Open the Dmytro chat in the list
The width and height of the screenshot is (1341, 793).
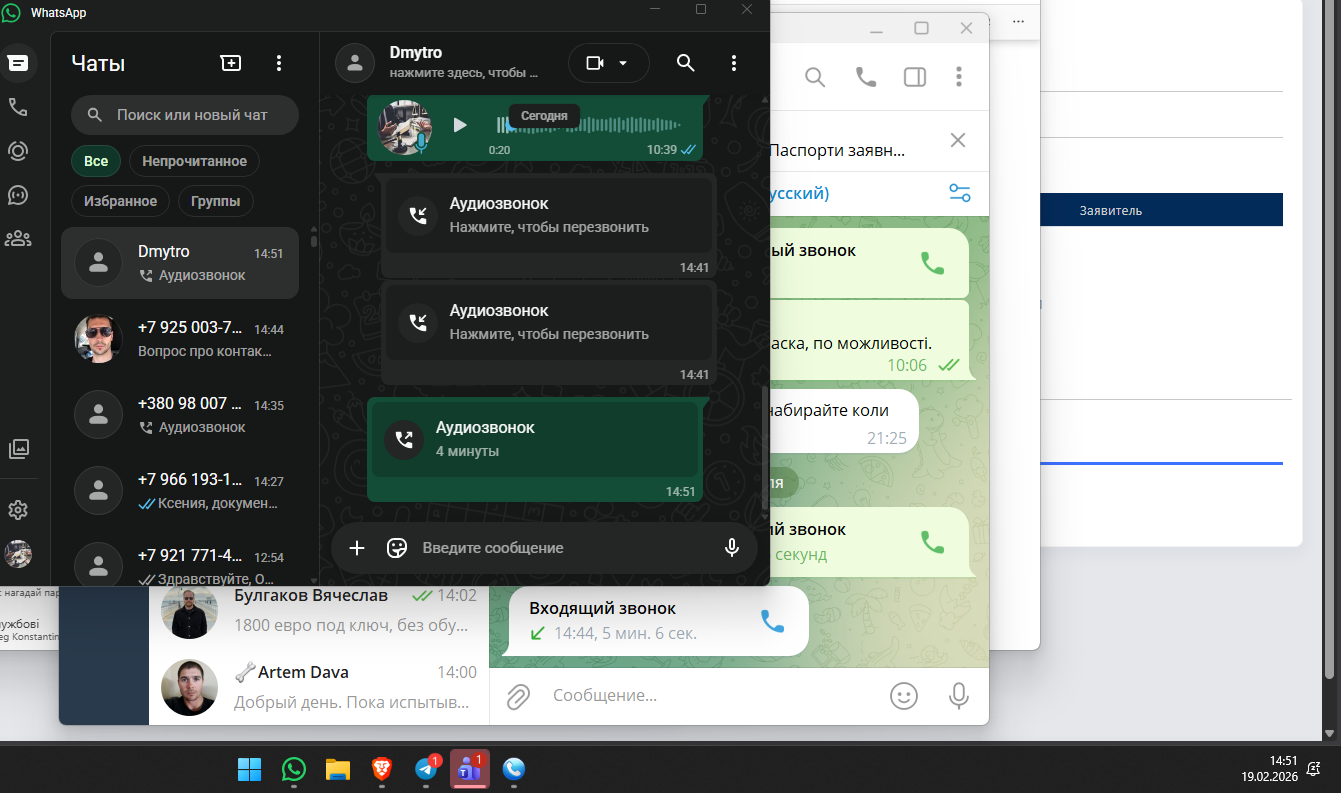point(180,263)
